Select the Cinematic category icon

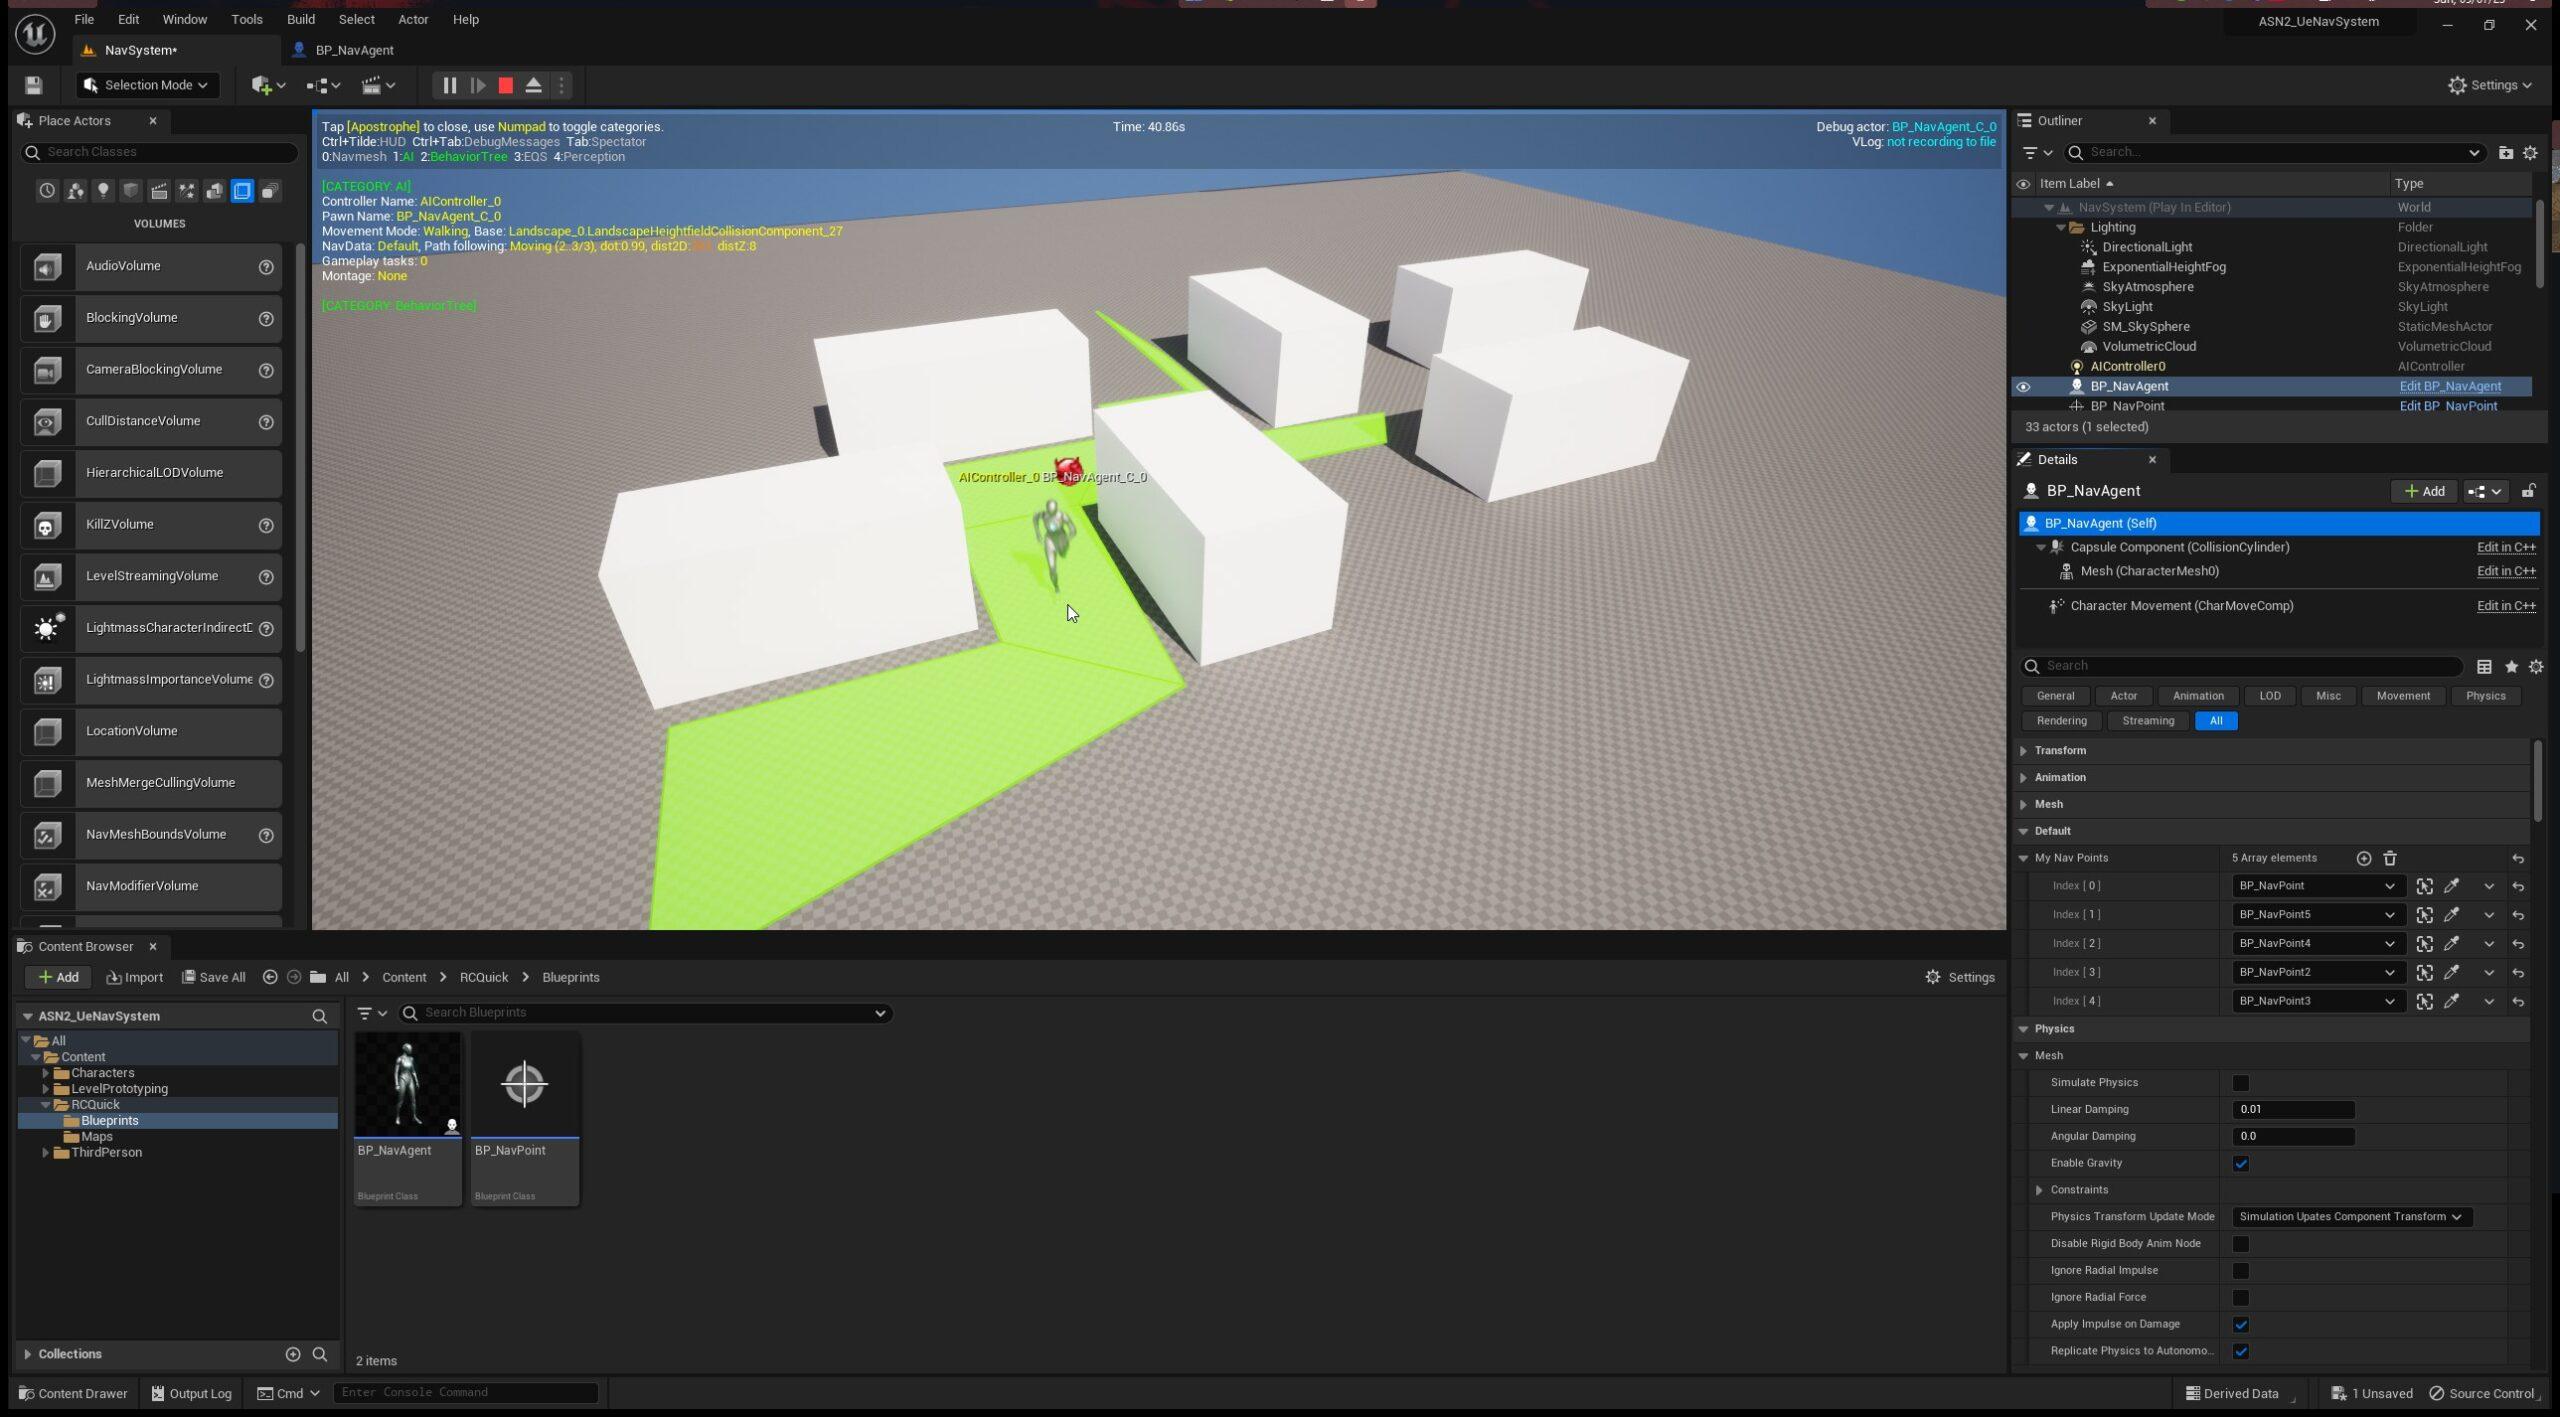[x=159, y=191]
